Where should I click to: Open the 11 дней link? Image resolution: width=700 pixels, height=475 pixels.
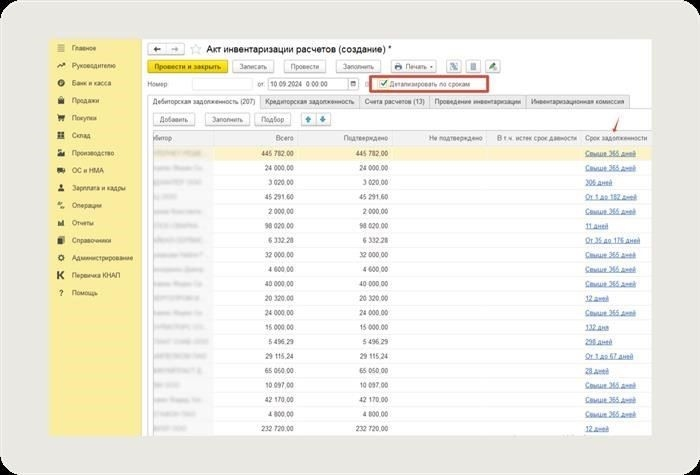click(x=596, y=226)
